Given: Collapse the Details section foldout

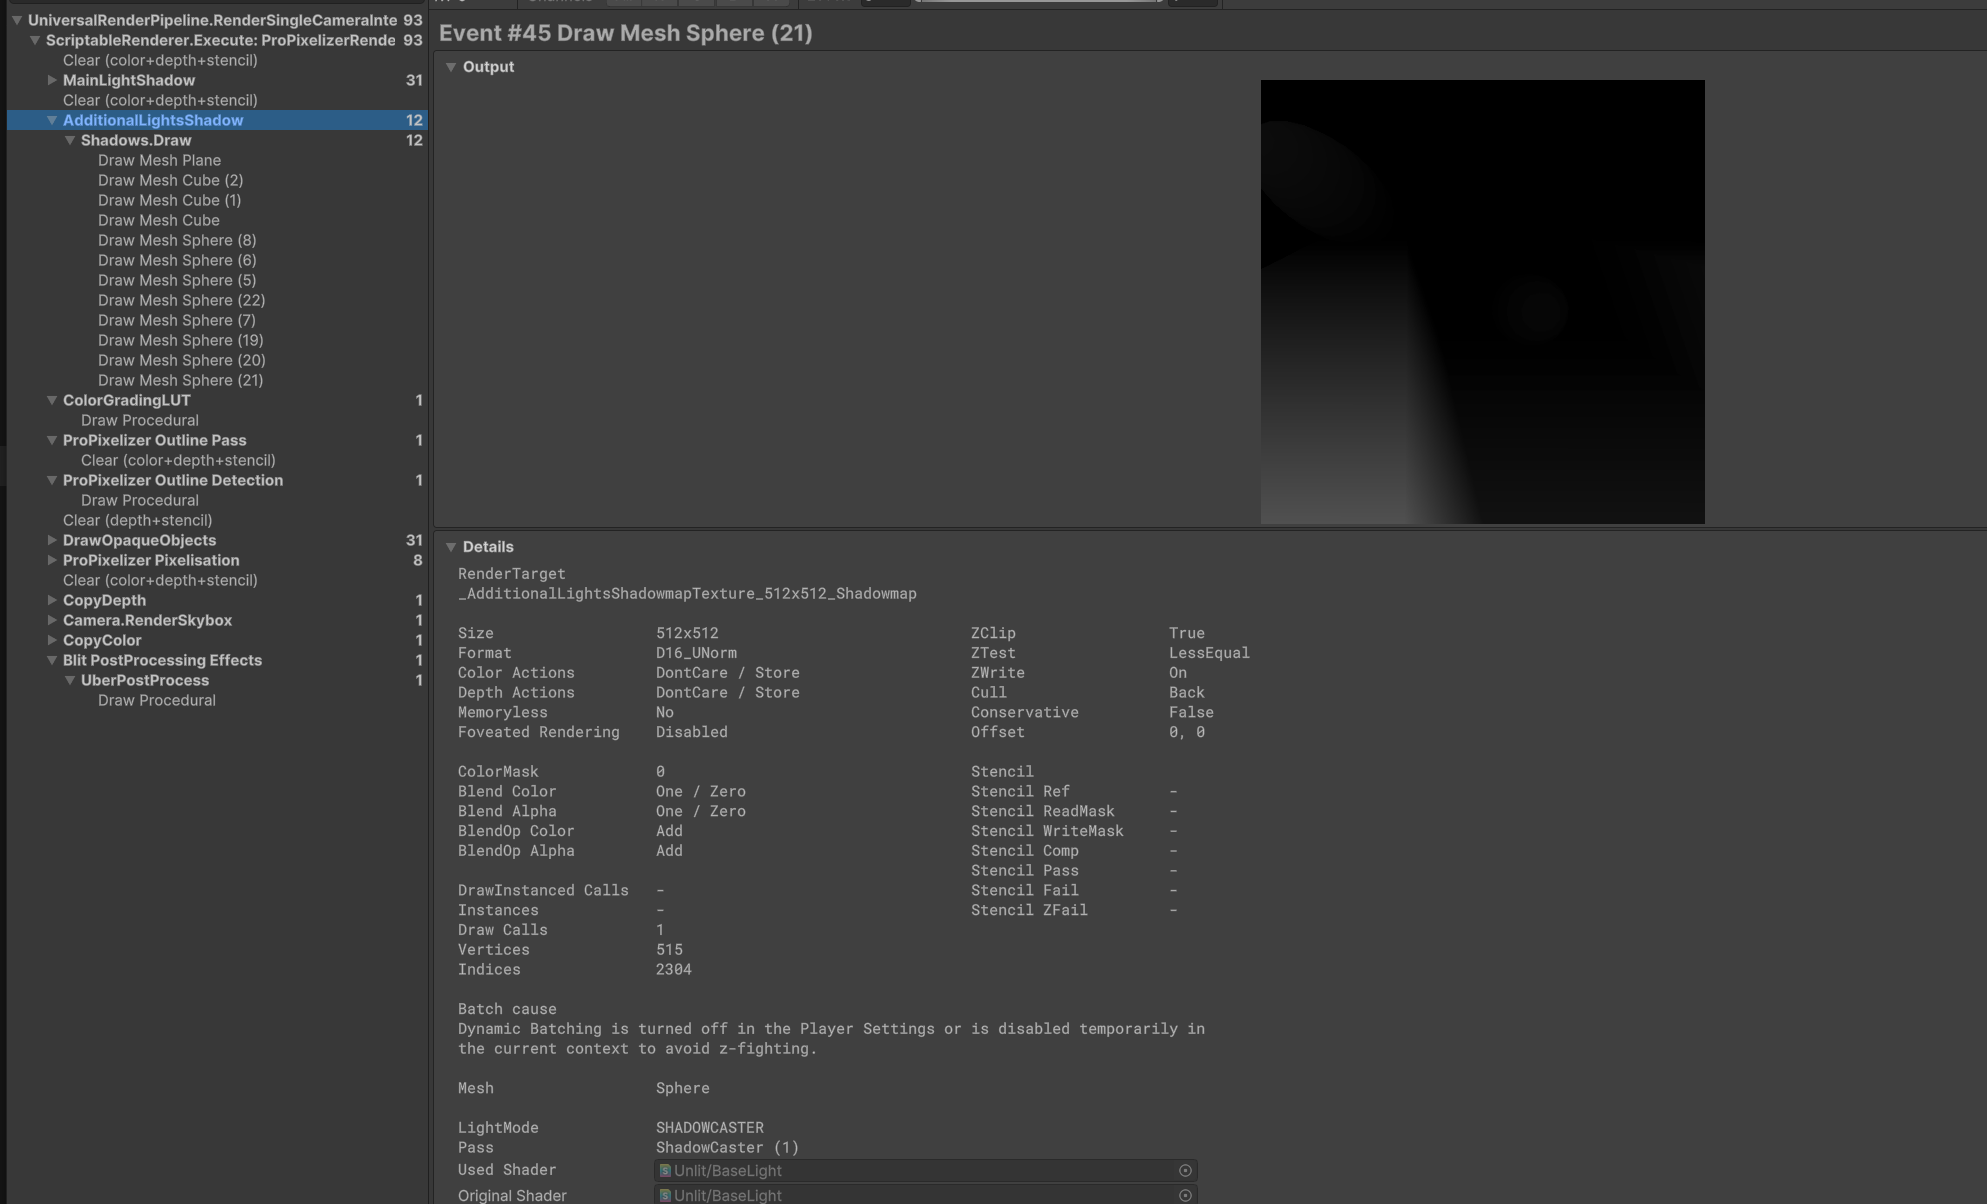Looking at the screenshot, I should (x=451, y=547).
